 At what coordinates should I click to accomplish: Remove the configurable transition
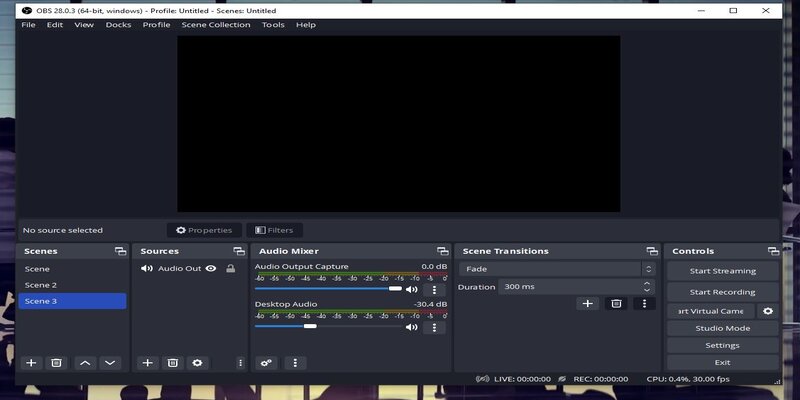[616, 304]
